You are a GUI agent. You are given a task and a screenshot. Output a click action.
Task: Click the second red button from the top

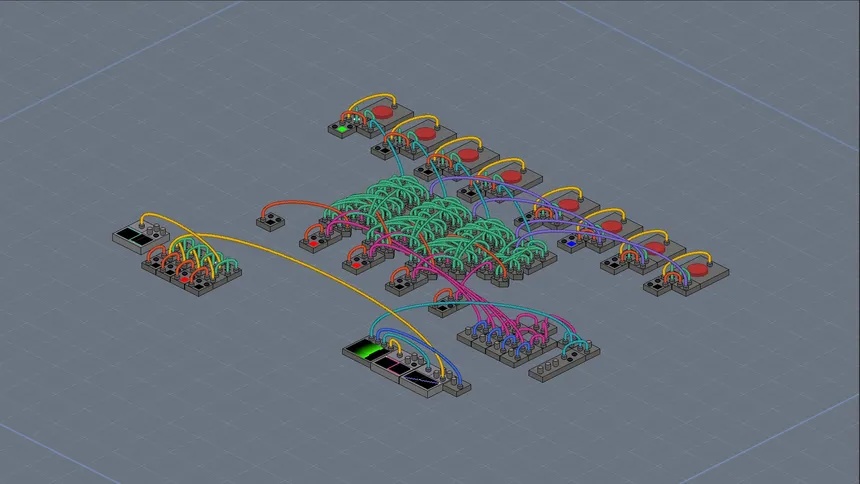pos(426,133)
